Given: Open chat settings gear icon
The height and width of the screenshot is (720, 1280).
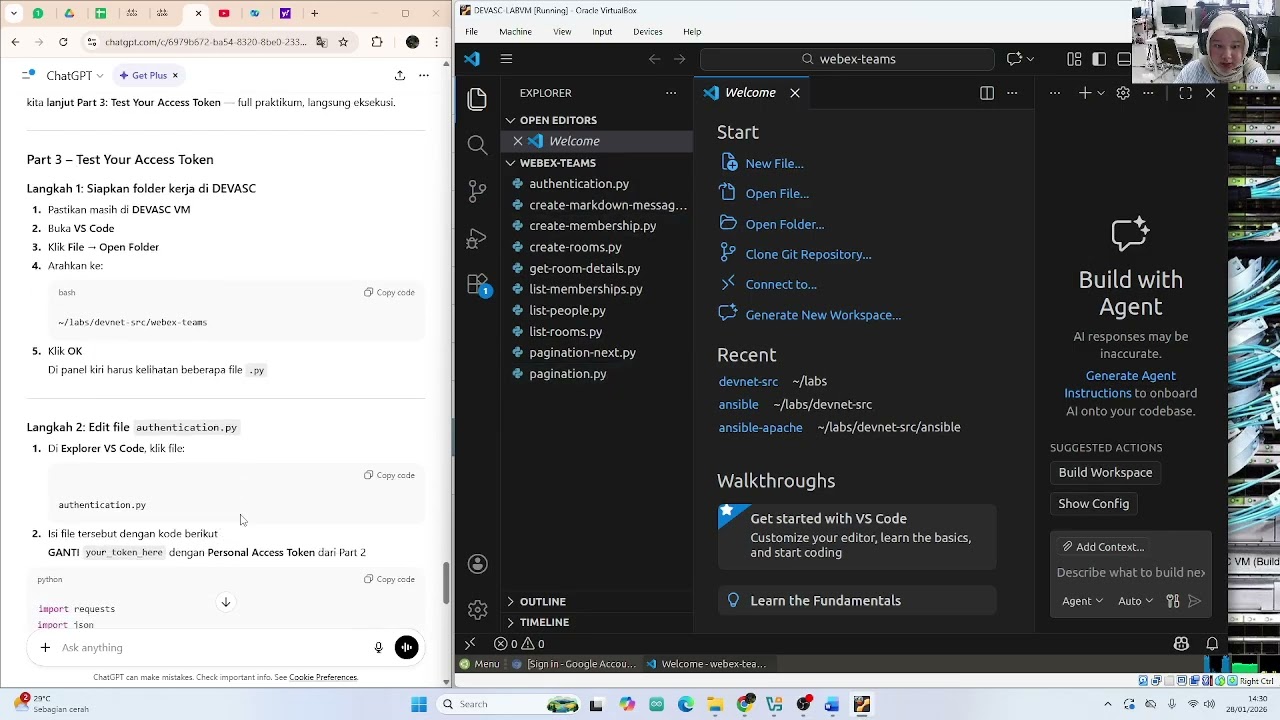Looking at the screenshot, I should 1123,93.
